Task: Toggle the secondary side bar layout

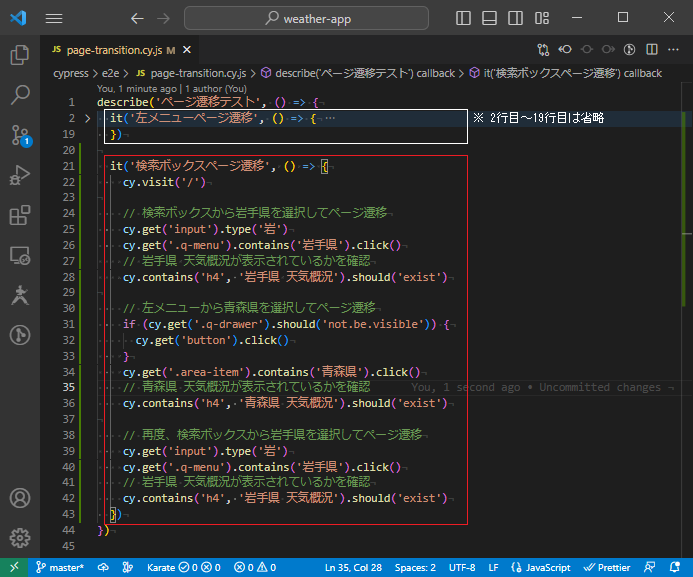Action: pos(515,18)
